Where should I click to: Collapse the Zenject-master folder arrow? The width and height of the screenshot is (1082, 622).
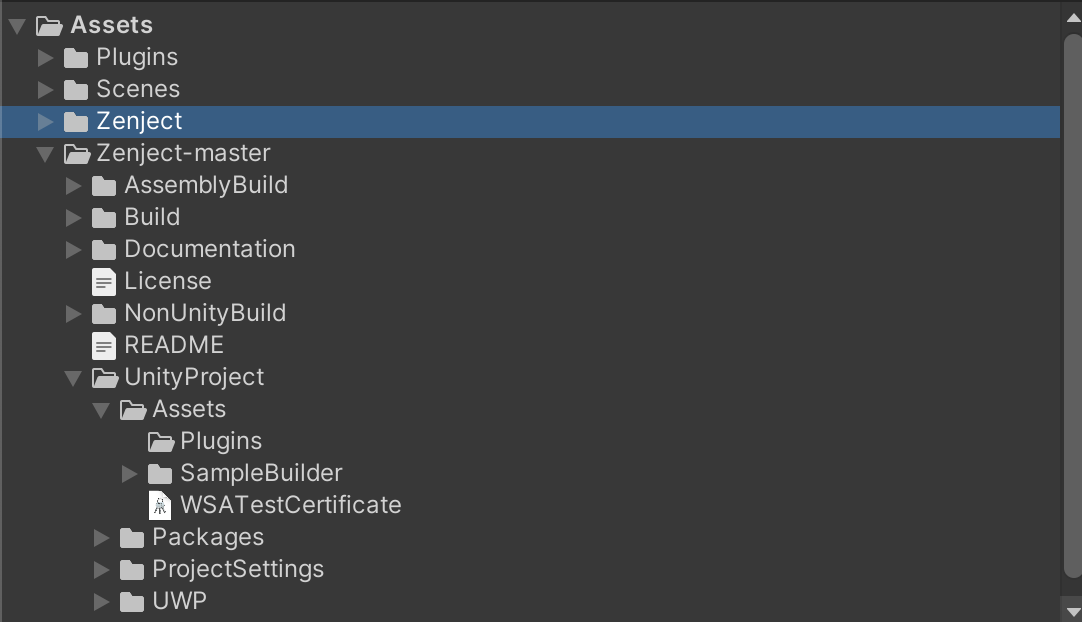(46, 154)
